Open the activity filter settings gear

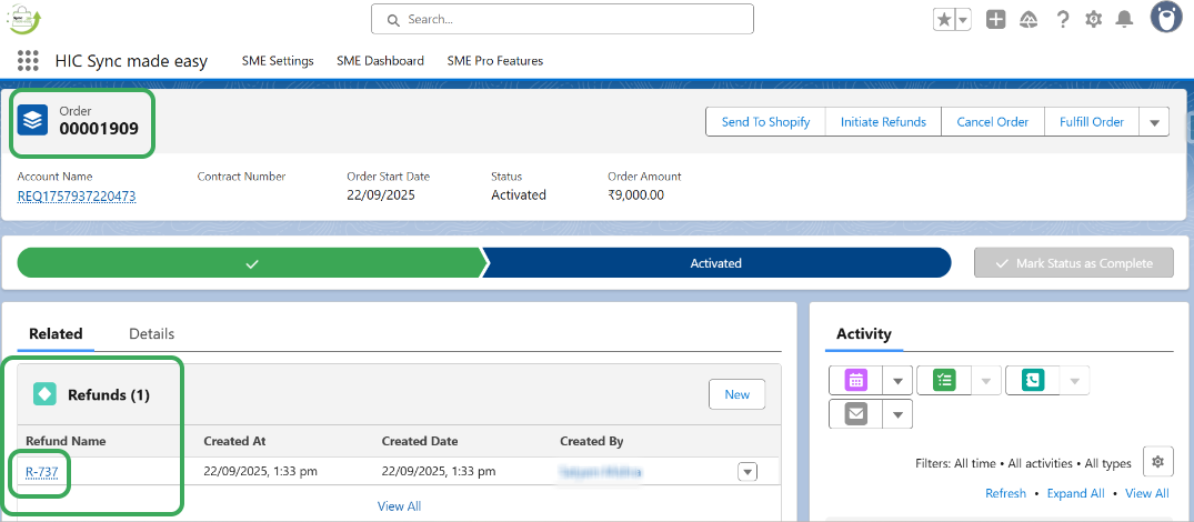pyautogui.click(x=1158, y=462)
